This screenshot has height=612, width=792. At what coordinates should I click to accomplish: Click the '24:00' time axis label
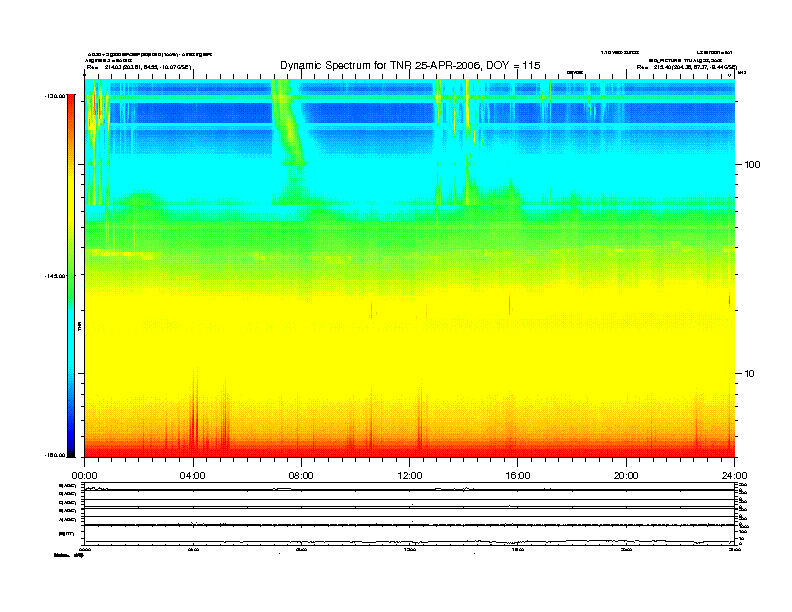[x=734, y=476]
